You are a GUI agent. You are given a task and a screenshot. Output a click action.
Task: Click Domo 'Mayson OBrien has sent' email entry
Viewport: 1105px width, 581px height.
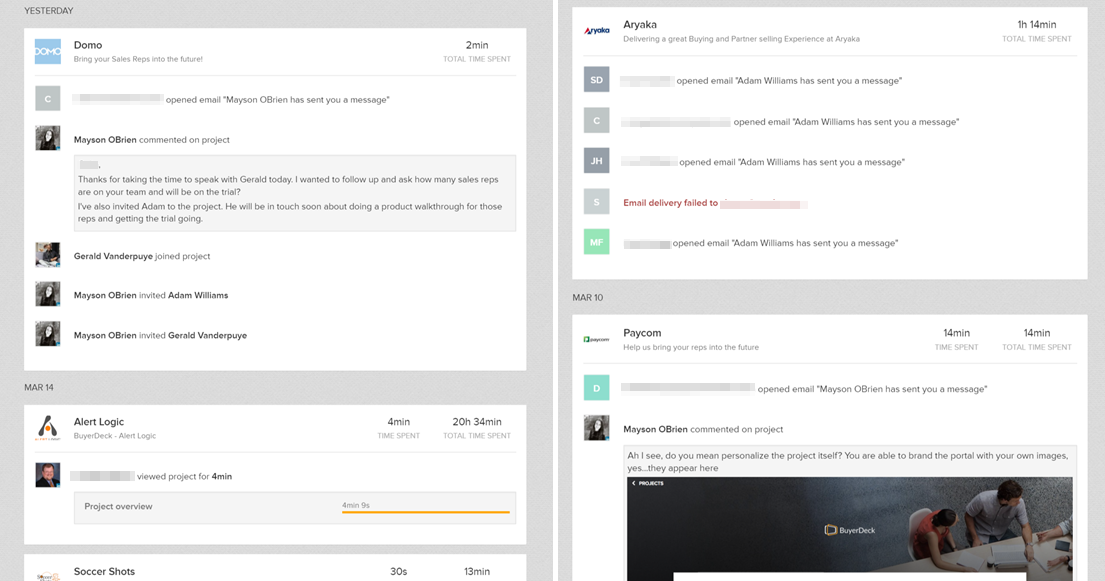pyautogui.click(x=278, y=100)
